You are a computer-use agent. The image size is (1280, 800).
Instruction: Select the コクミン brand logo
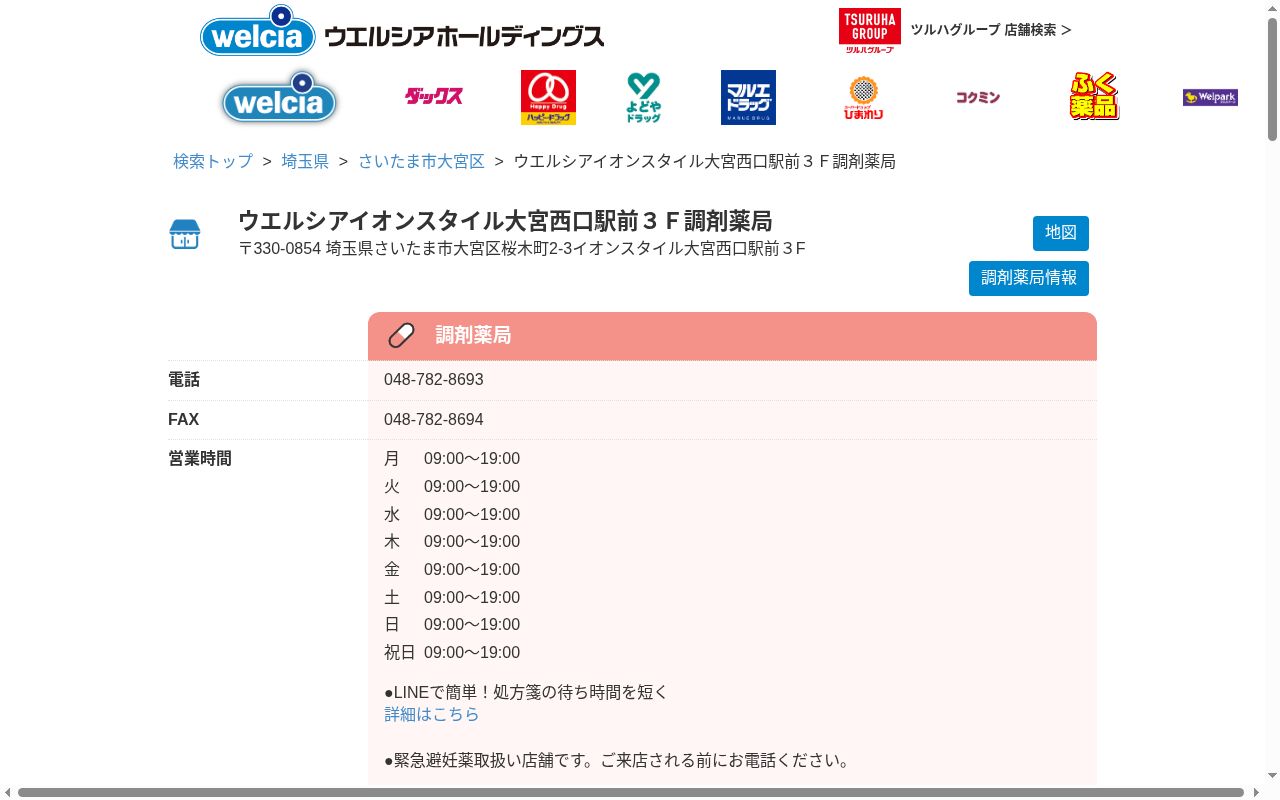[978, 97]
